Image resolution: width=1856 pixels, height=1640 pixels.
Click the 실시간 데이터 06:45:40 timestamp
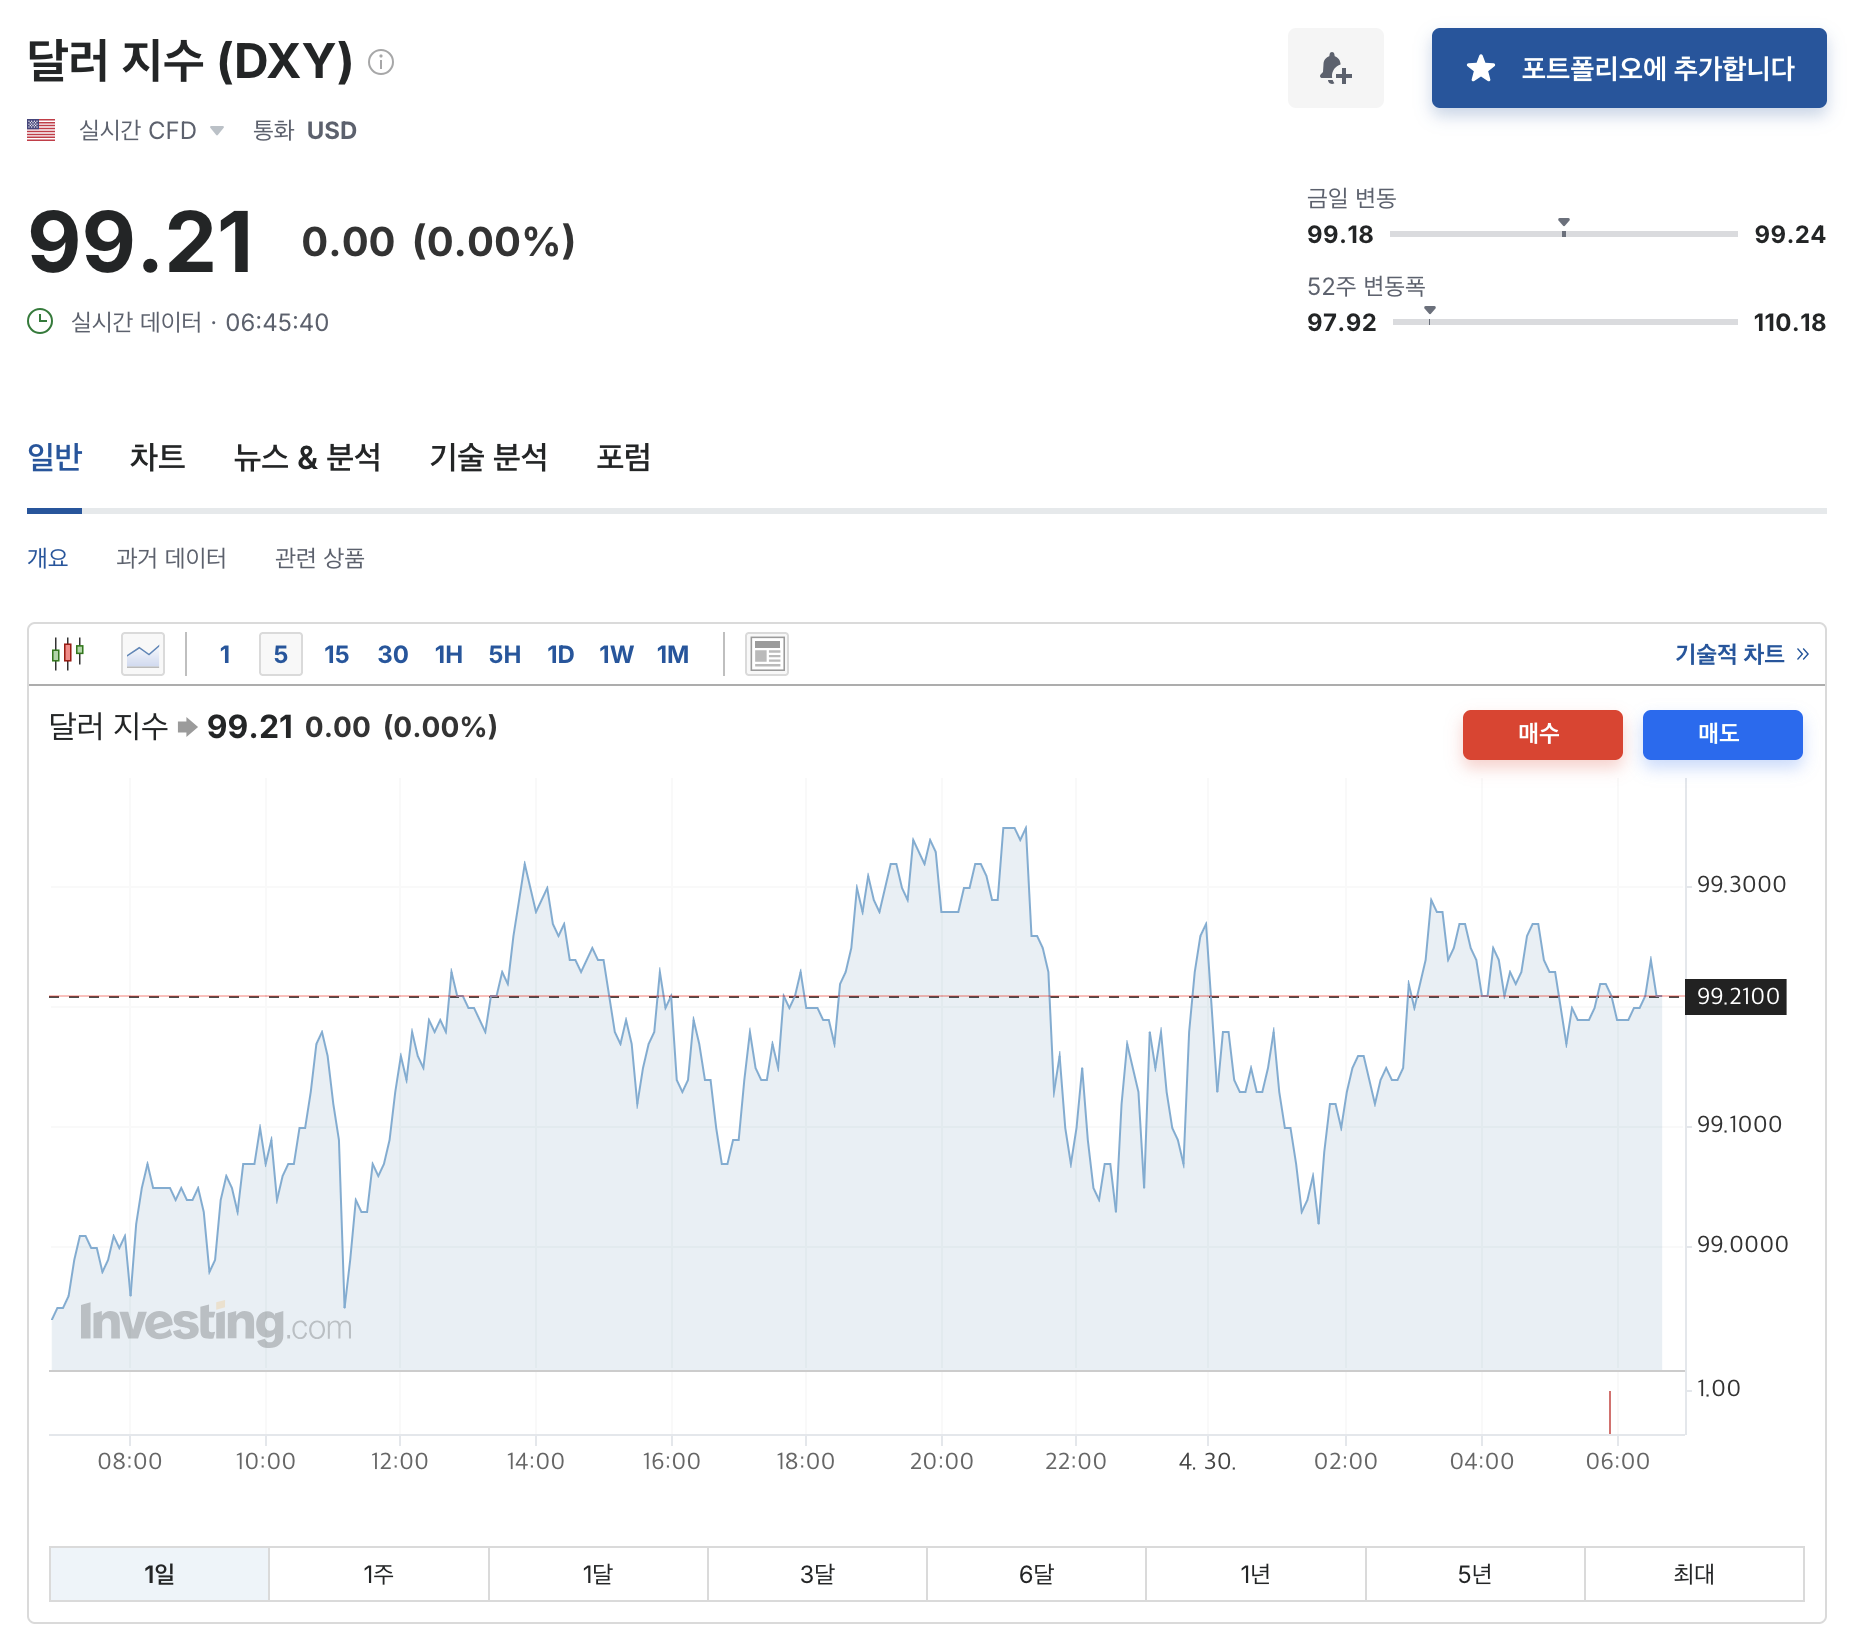pos(200,322)
